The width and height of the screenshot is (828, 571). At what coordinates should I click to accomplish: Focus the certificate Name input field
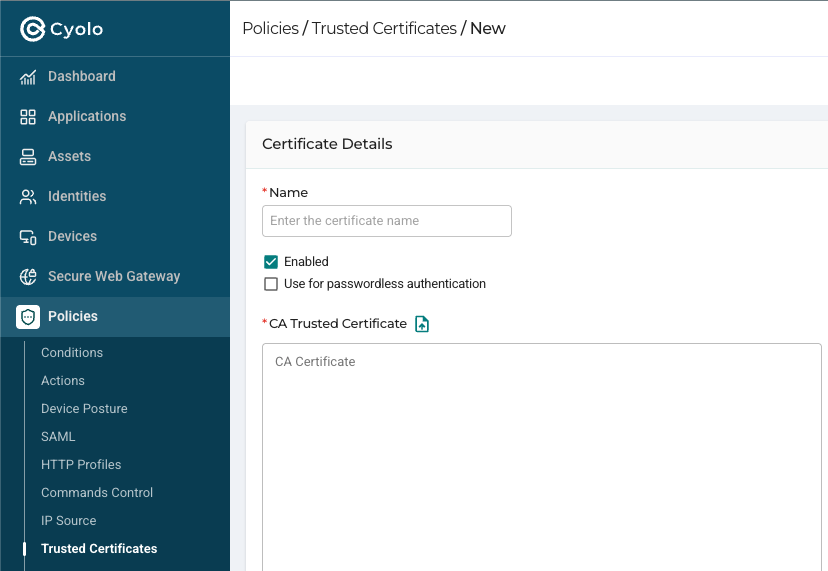(x=387, y=221)
